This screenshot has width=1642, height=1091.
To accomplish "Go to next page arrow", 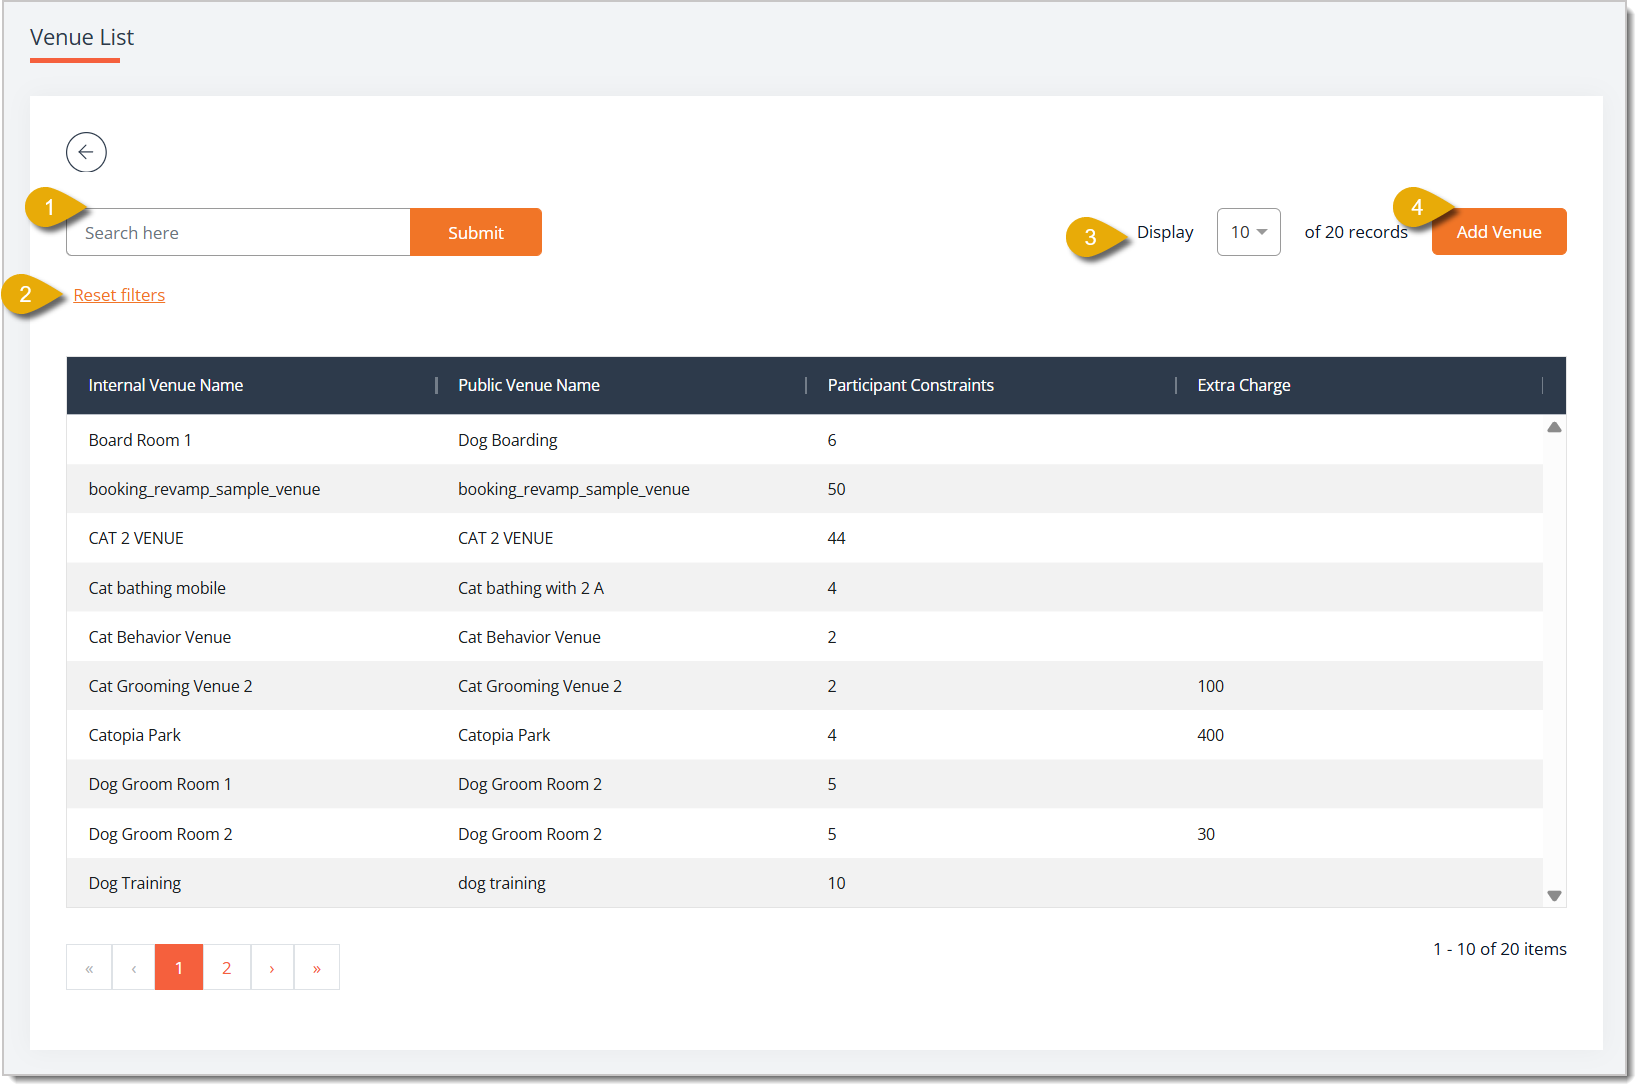I will 272,967.
